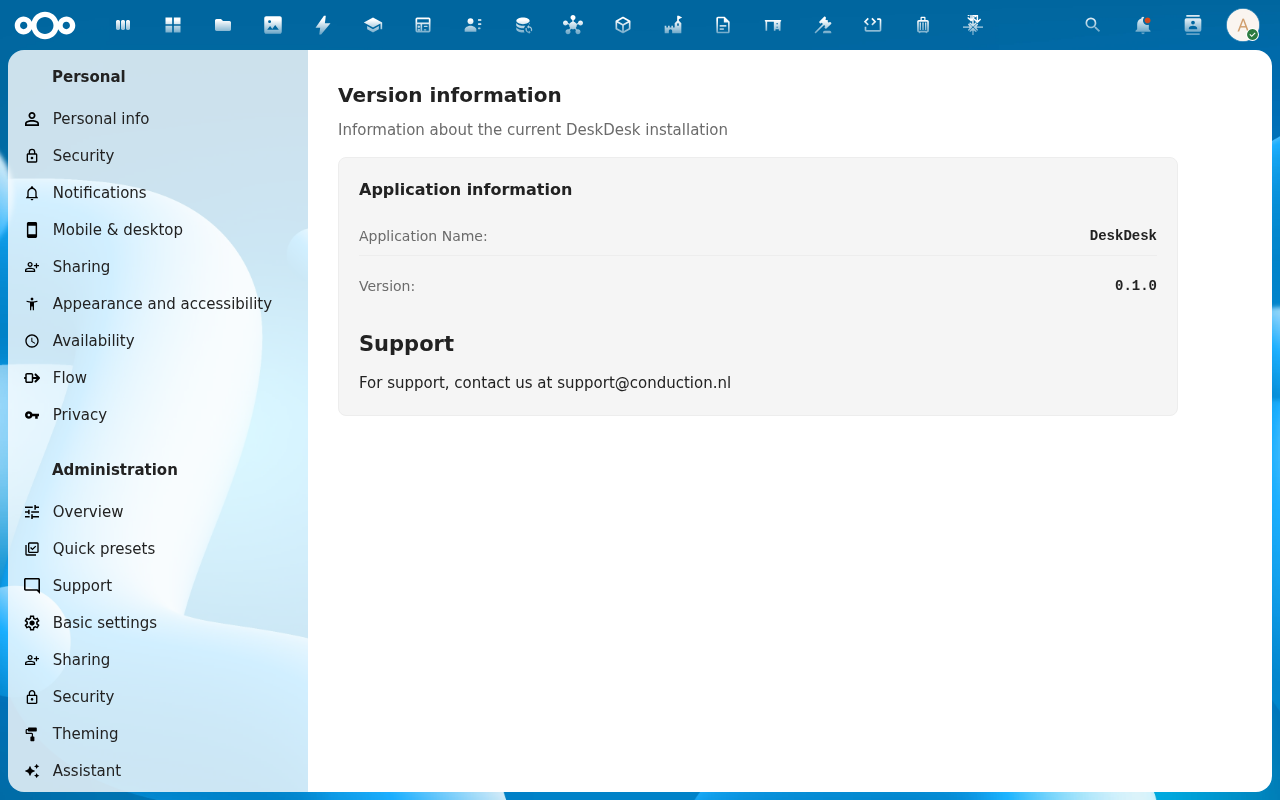Open the Flow settings page
This screenshot has width=1280, height=800.
coord(158,378)
